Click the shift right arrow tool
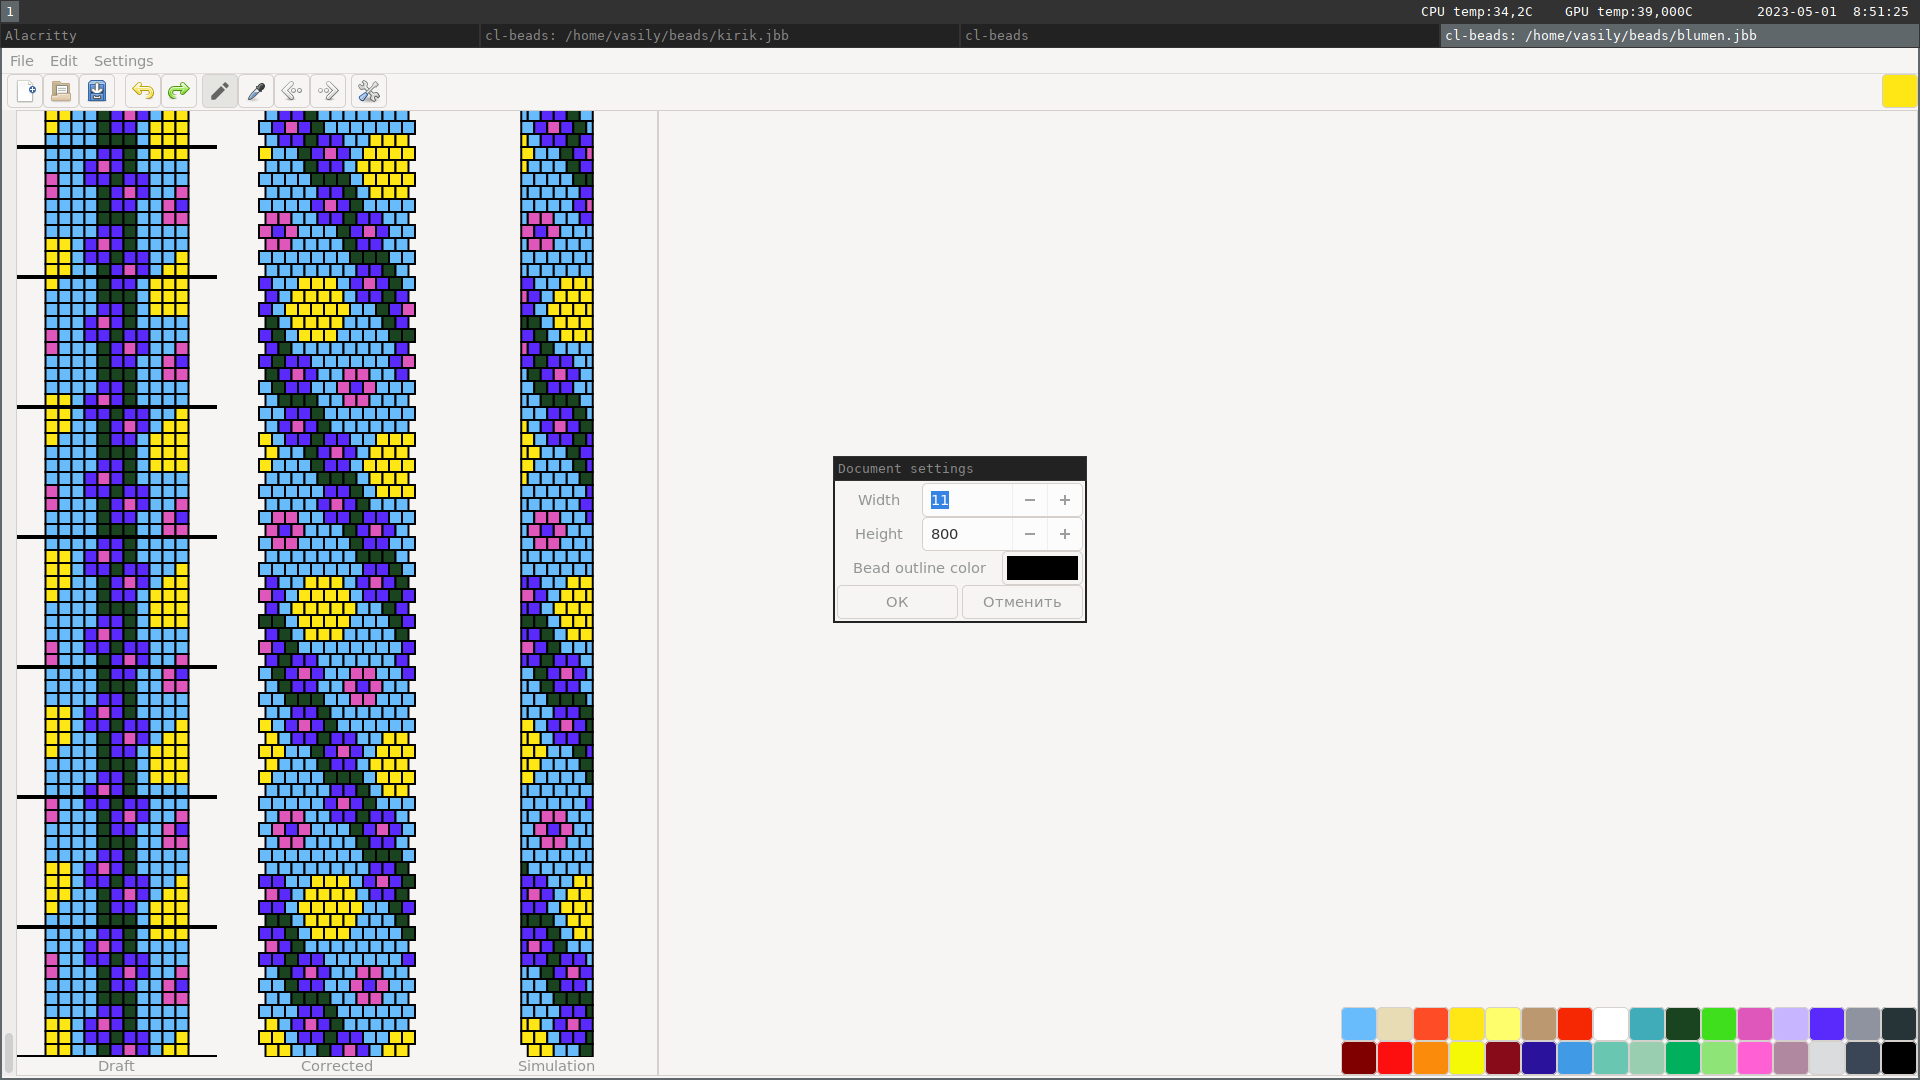 pos(328,91)
